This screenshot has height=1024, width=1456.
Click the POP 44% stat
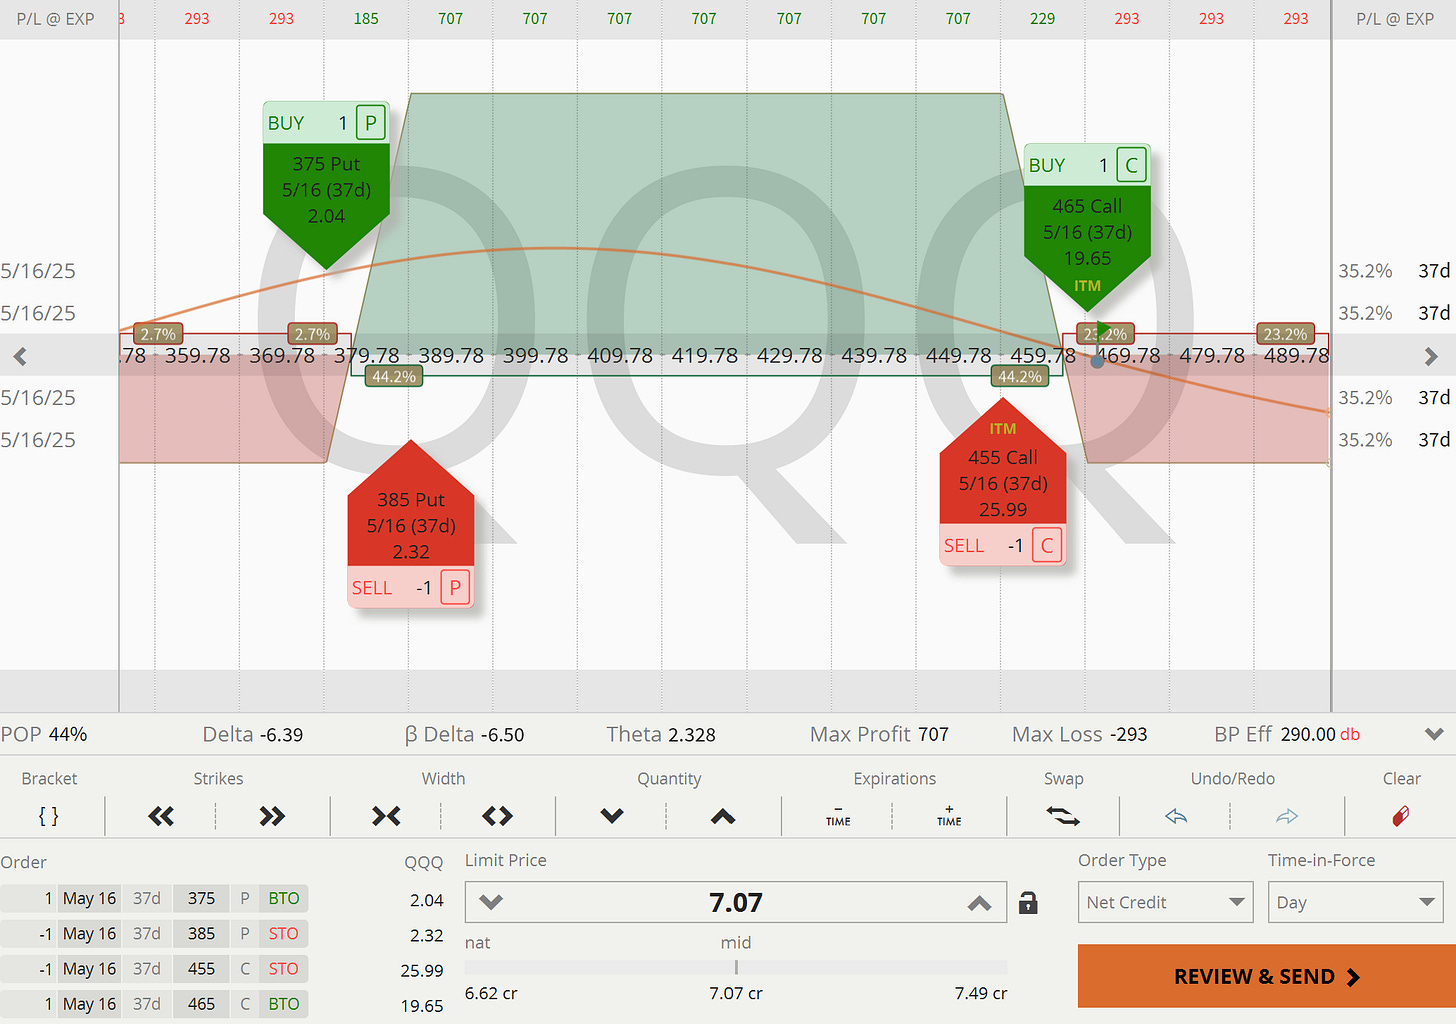click(44, 734)
